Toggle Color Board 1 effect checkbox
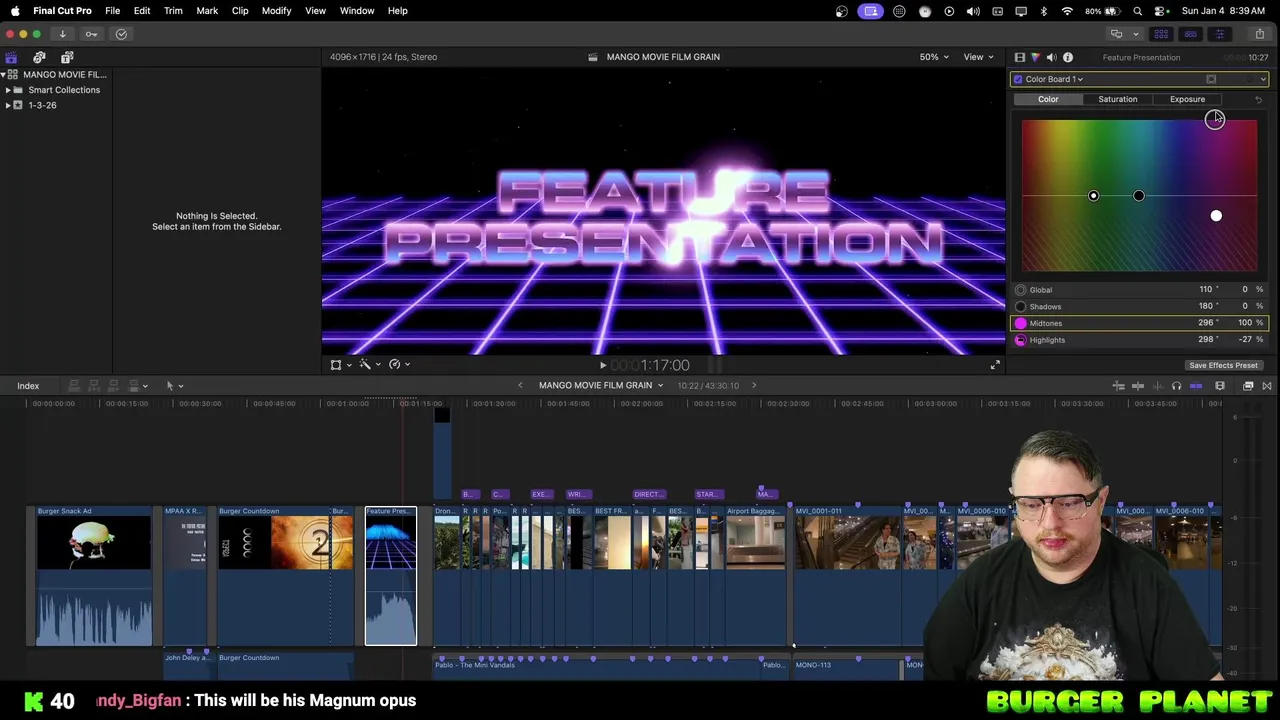Viewport: 1280px width, 720px height. [1018, 79]
